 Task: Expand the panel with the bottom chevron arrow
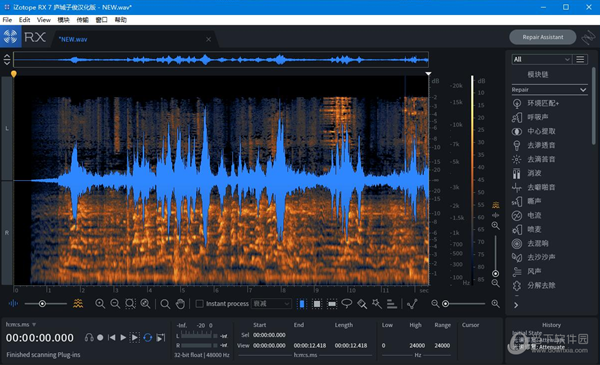pyautogui.click(x=516, y=305)
